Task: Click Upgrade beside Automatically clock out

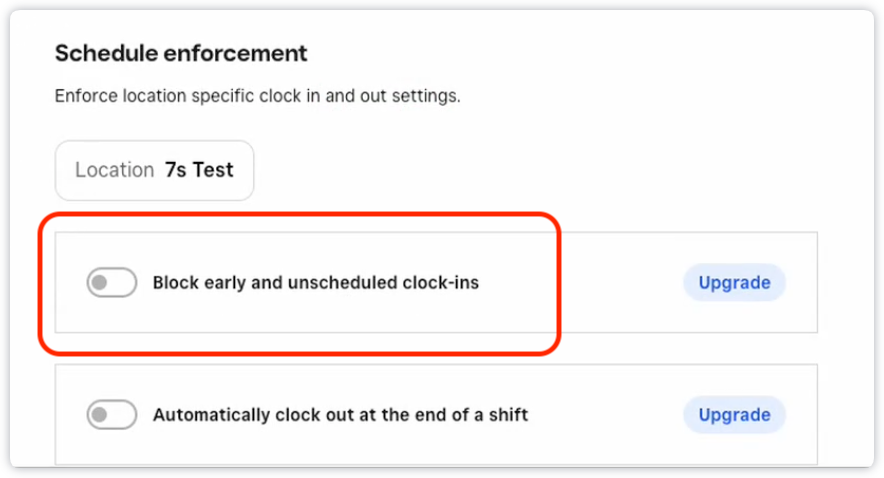Action: [734, 414]
